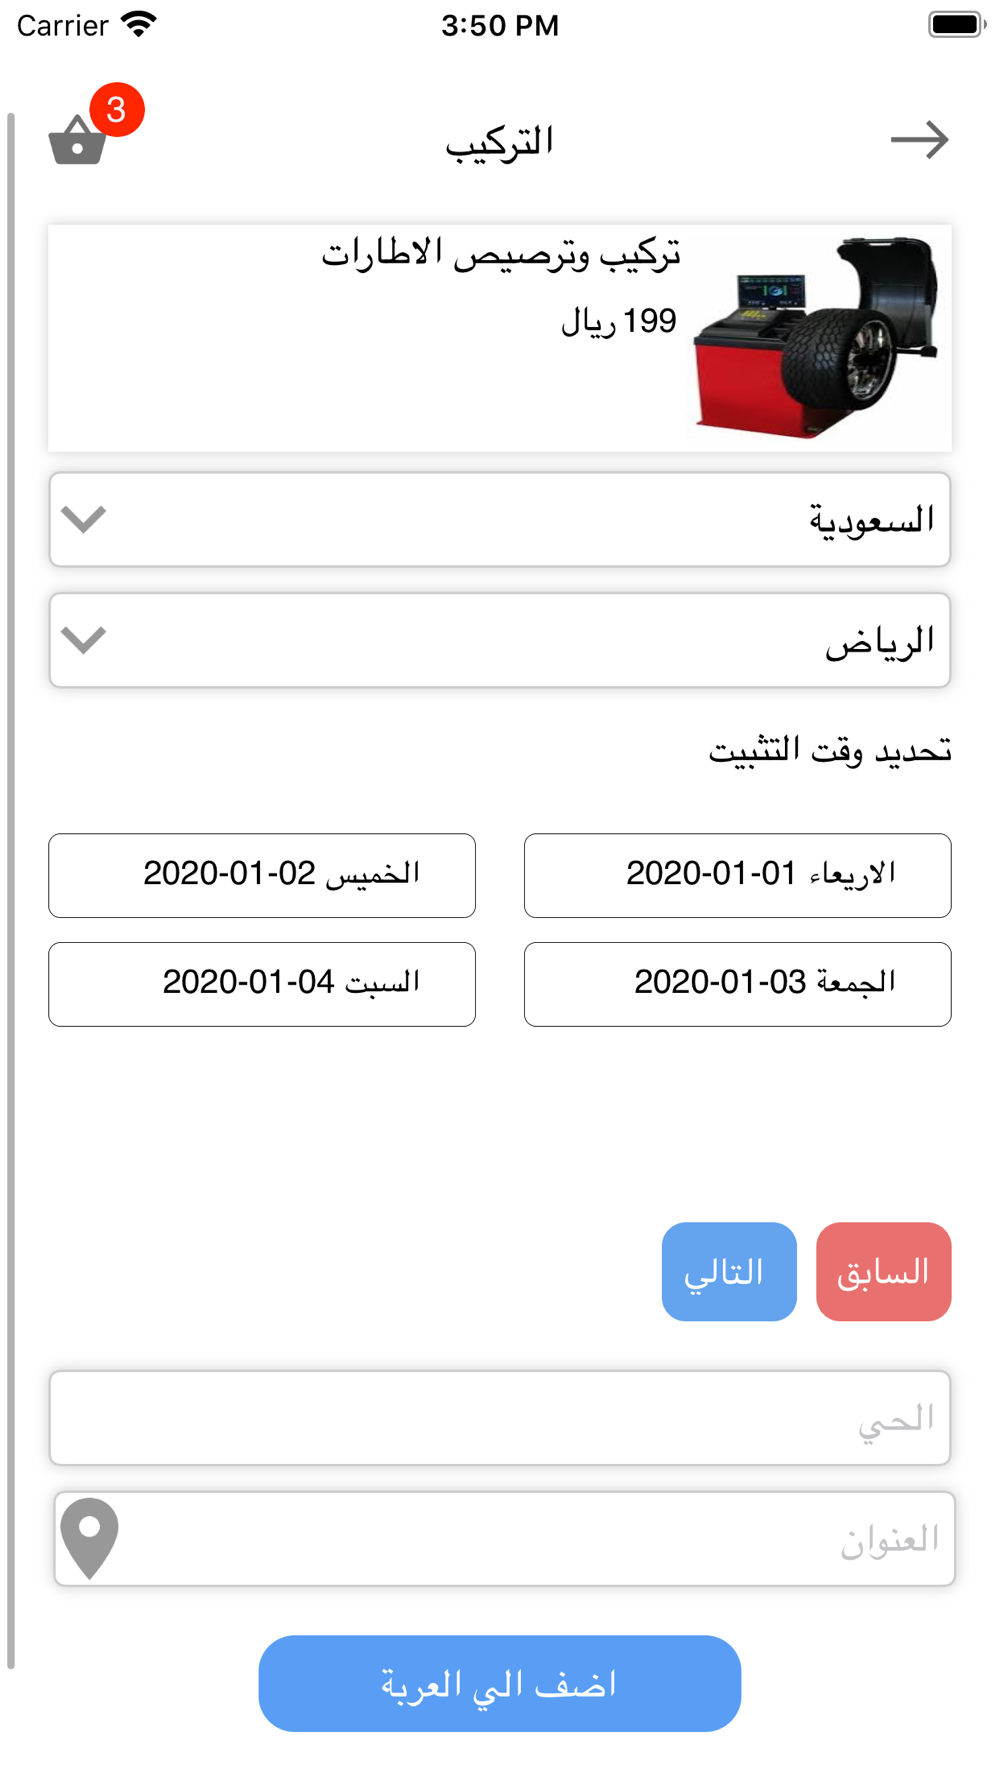Tap the back arrow in the header
The height and width of the screenshot is (1778, 1000).
[x=920, y=139]
